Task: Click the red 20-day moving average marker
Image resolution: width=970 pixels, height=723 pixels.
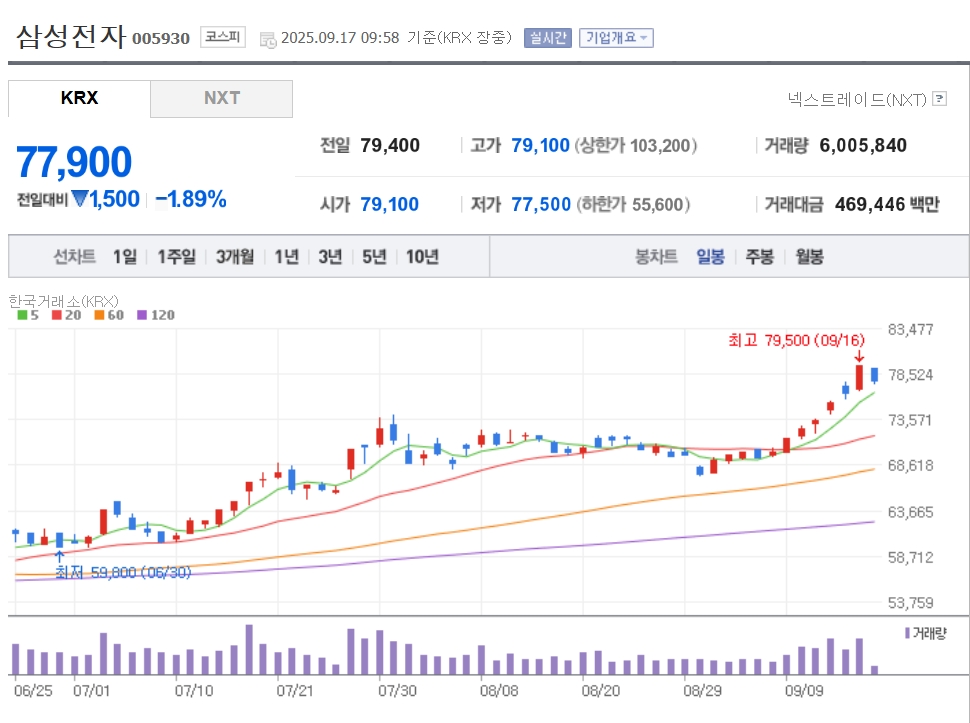Action: pyautogui.click(x=57, y=315)
